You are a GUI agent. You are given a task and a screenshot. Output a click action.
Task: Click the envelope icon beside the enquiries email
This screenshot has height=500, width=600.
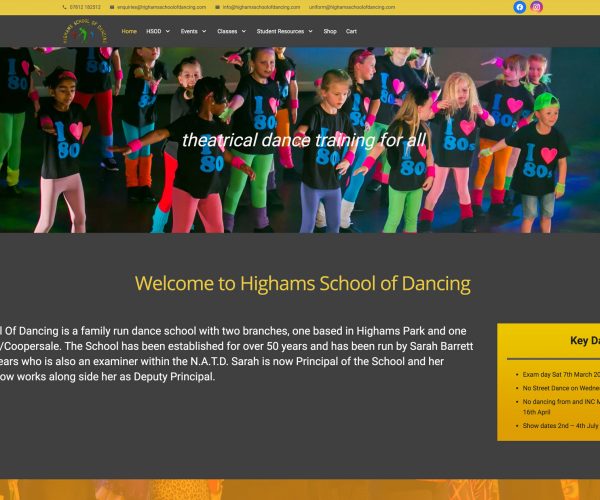point(114,7)
